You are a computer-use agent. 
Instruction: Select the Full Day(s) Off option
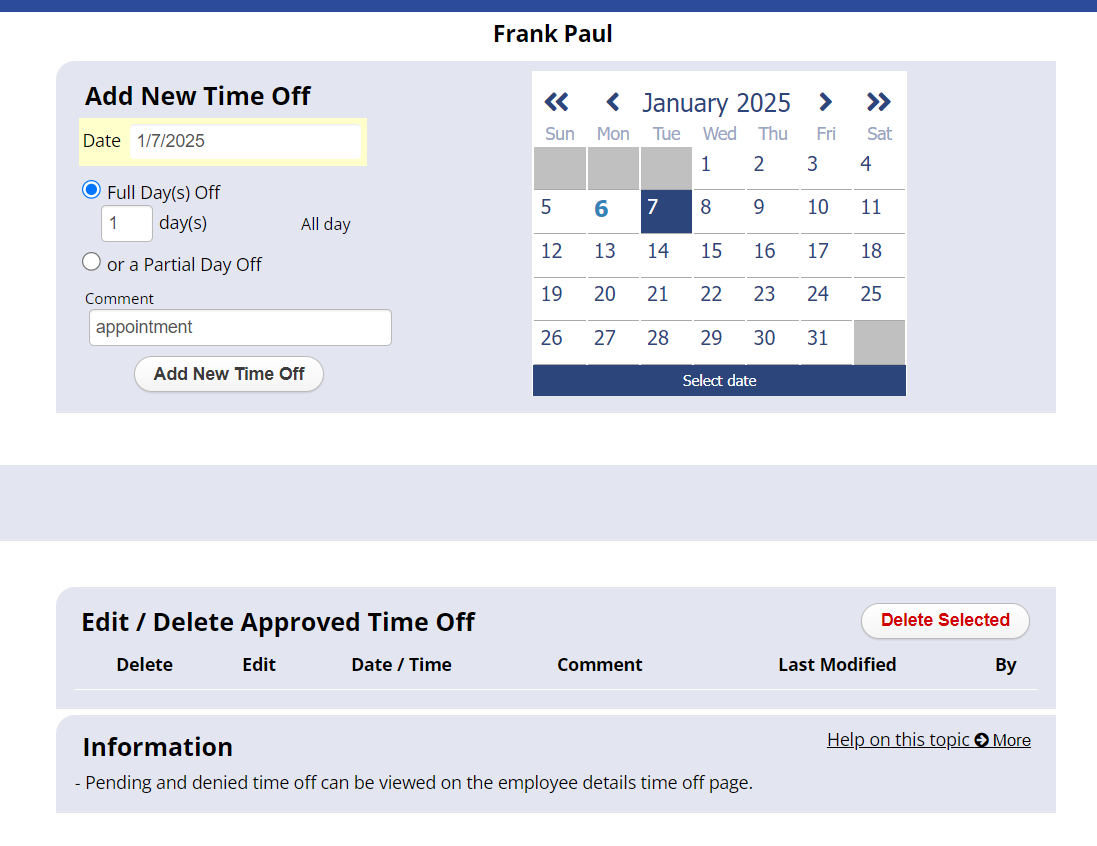pyautogui.click(x=91, y=189)
